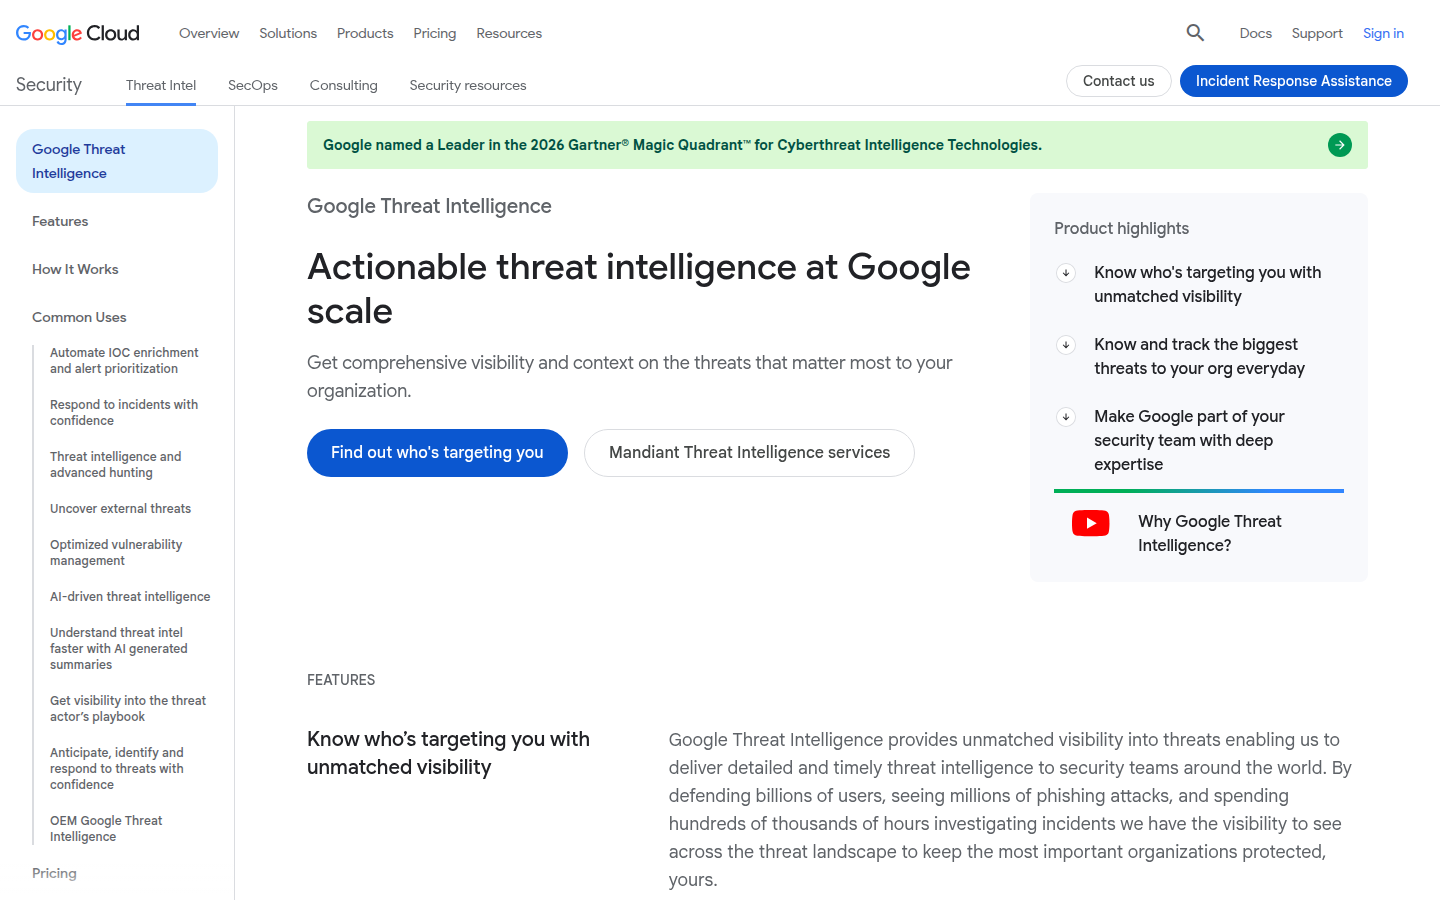Open the Docs link
This screenshot has height=900, width=1440.
pos(1256,33)
